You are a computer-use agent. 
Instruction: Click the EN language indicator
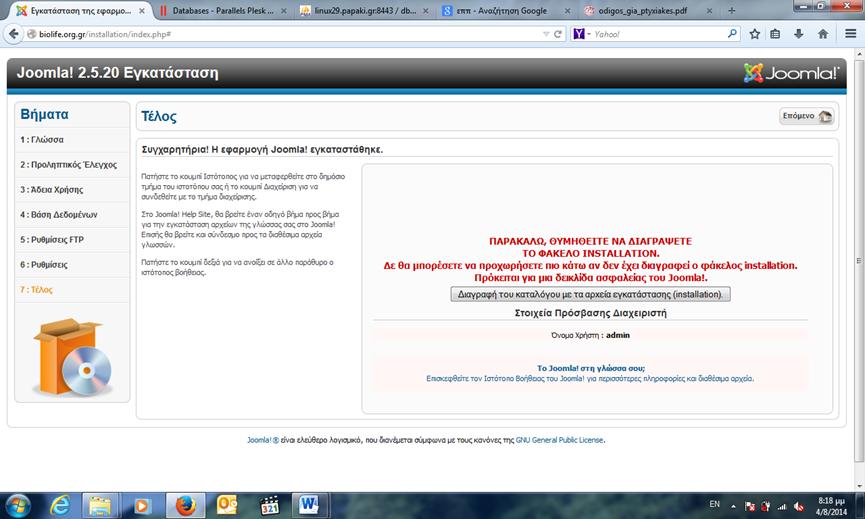714,504
